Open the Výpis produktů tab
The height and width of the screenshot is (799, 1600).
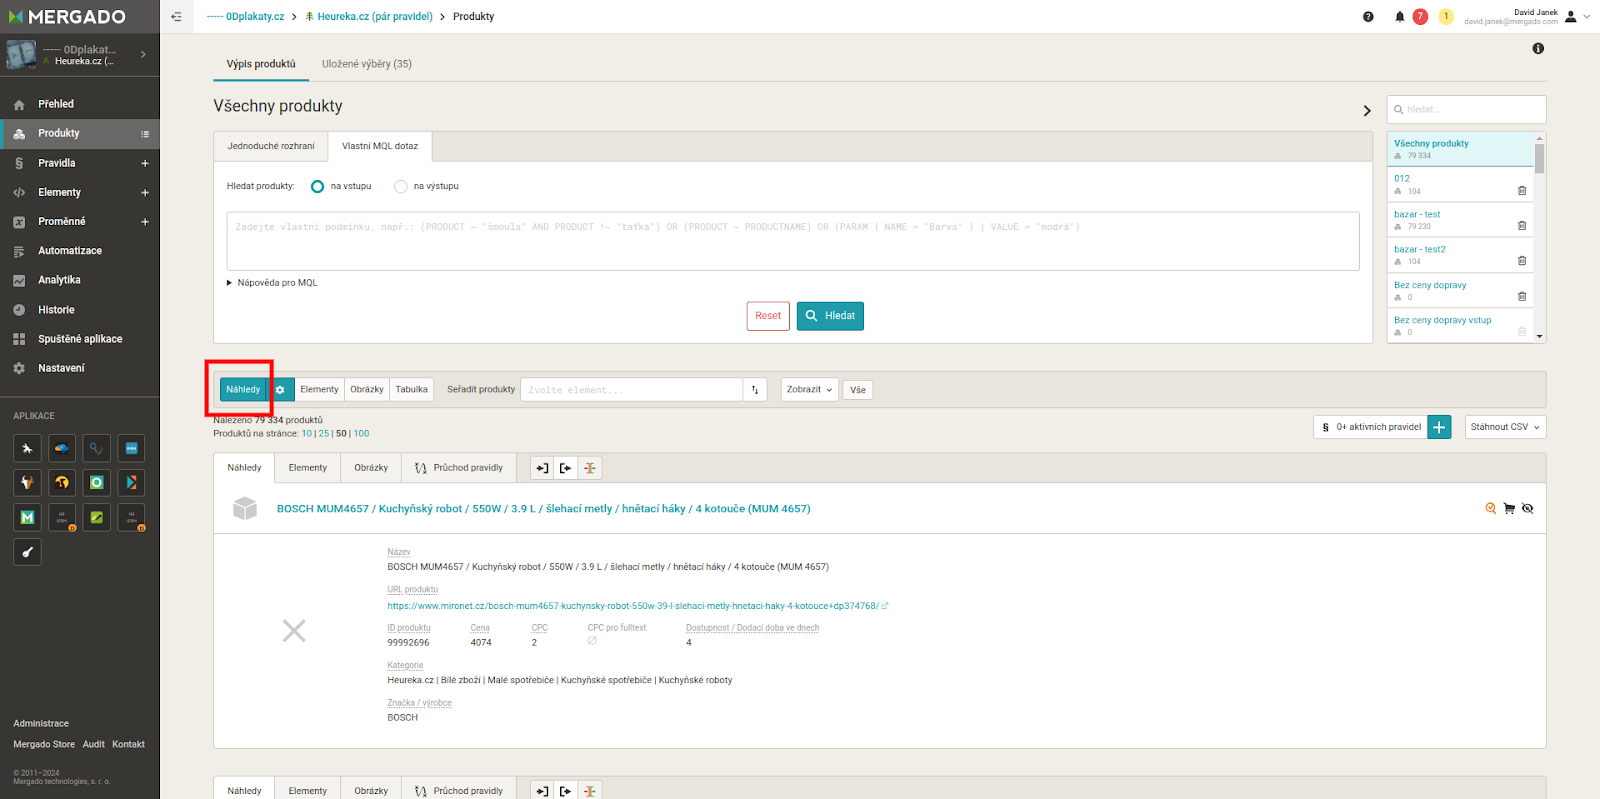tap(261, 64)
